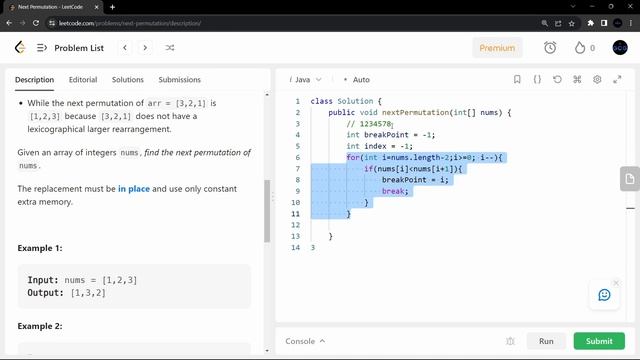Open a new browser tab
This screenshot has height=360, width=640.
112,7
